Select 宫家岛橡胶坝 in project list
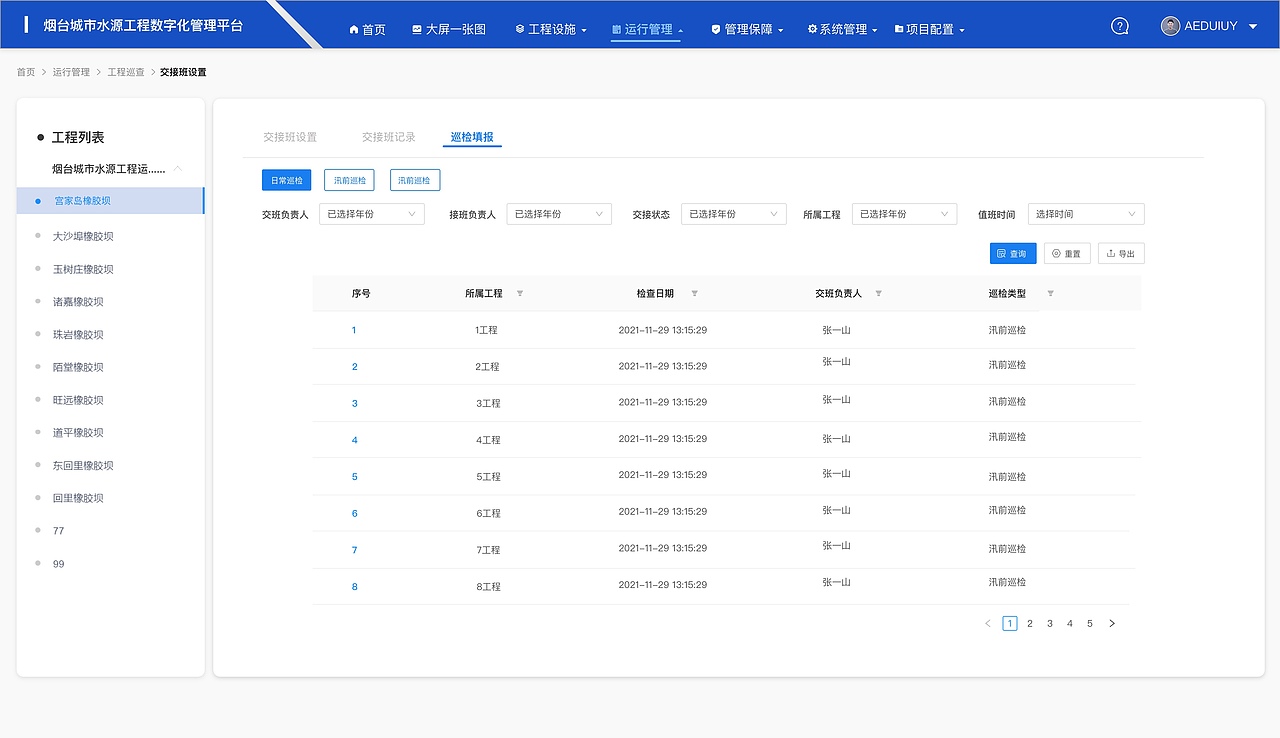The height and width of the screenshot is (738, 1280). click(x=110, y=200)
